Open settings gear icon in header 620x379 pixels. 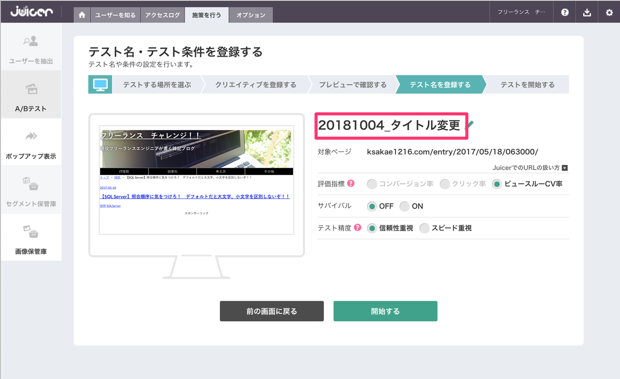click(x=609, y=12)
